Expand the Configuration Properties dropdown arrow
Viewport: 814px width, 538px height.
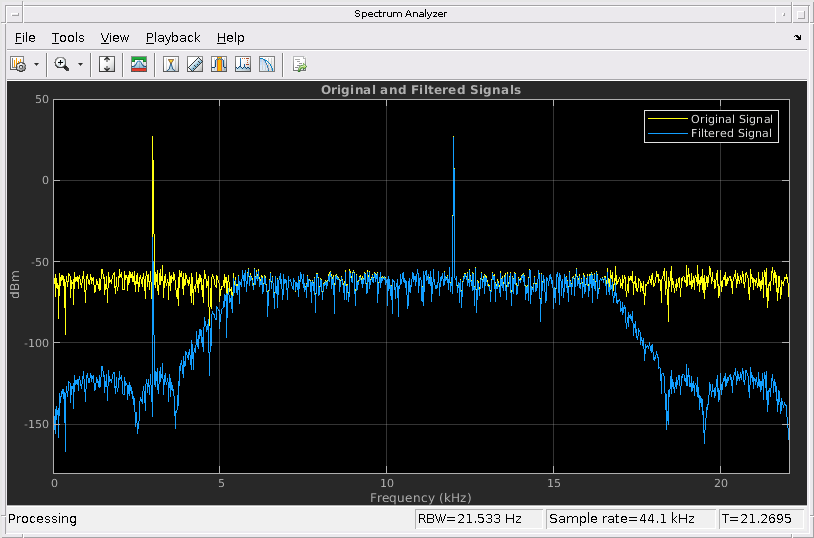tap(36, 65)
